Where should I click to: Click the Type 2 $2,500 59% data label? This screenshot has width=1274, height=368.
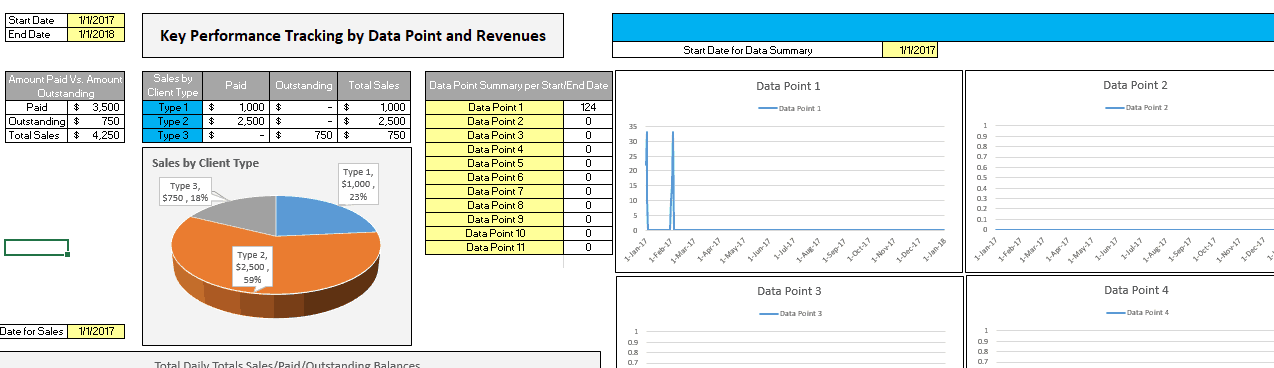pos(252,267)
